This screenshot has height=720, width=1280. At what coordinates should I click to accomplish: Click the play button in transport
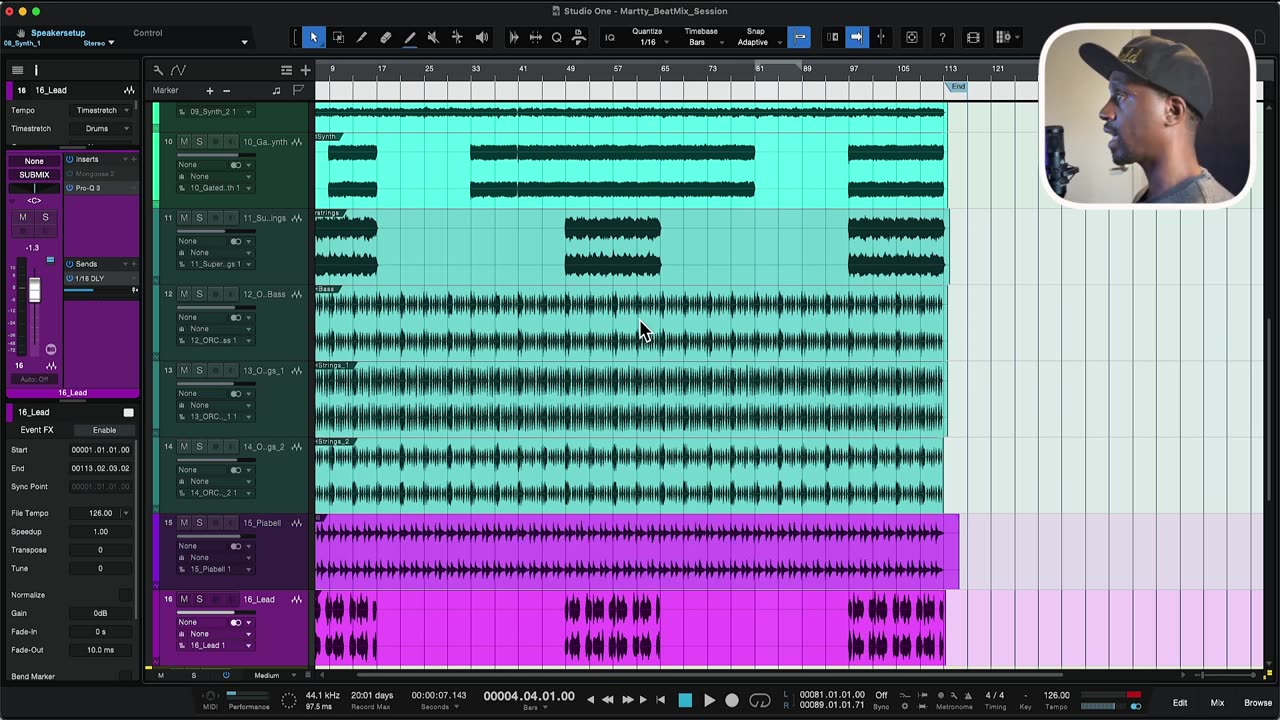click(x=709, y=700)
